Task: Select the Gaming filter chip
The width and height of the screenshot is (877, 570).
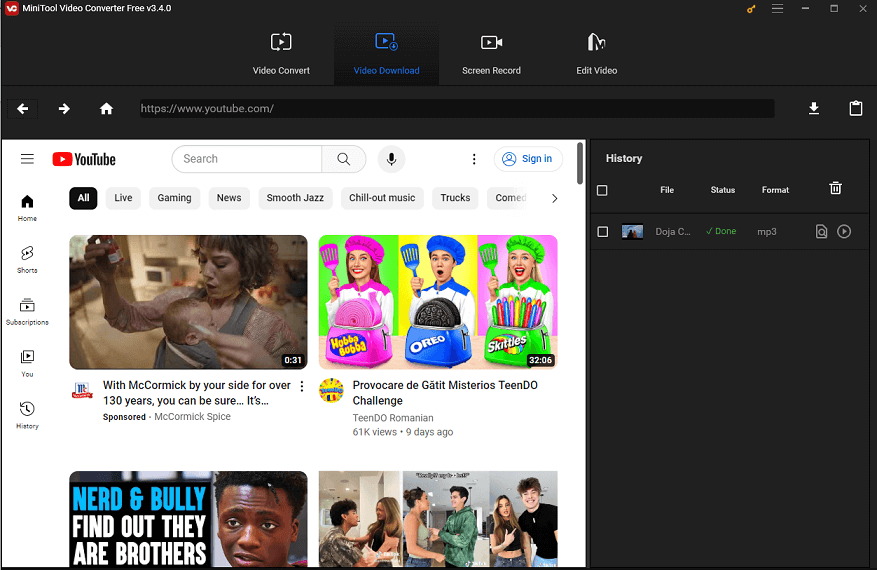Action: click(175, 198)
